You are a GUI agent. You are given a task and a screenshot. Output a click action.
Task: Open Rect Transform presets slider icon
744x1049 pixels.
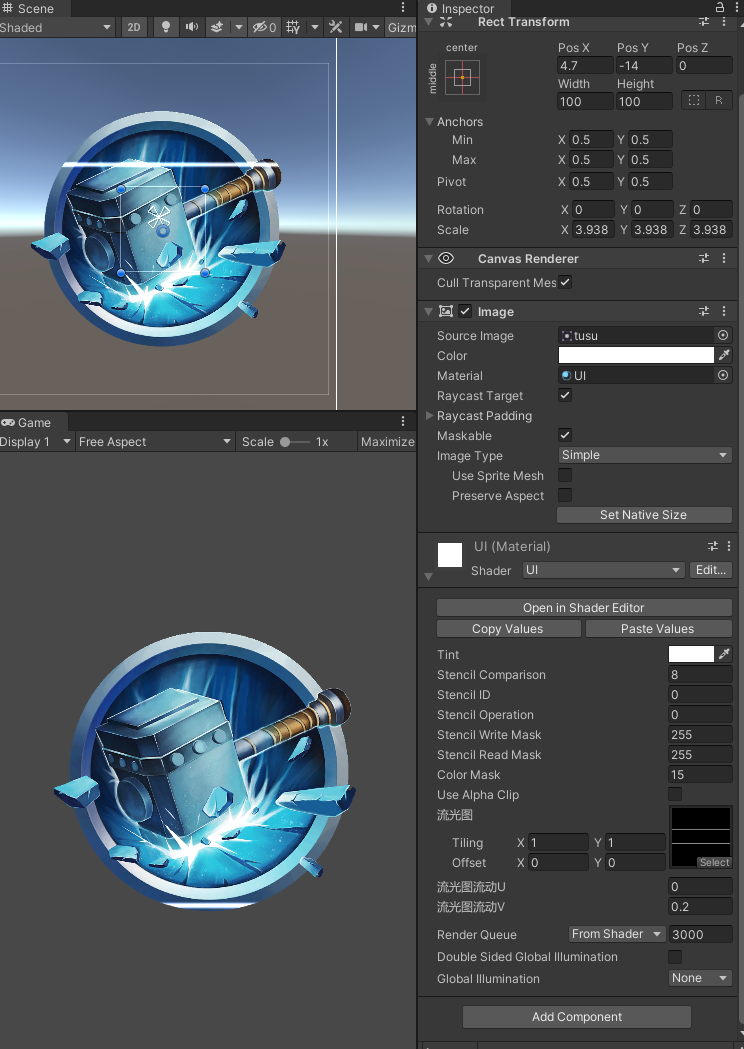[704, 22]
